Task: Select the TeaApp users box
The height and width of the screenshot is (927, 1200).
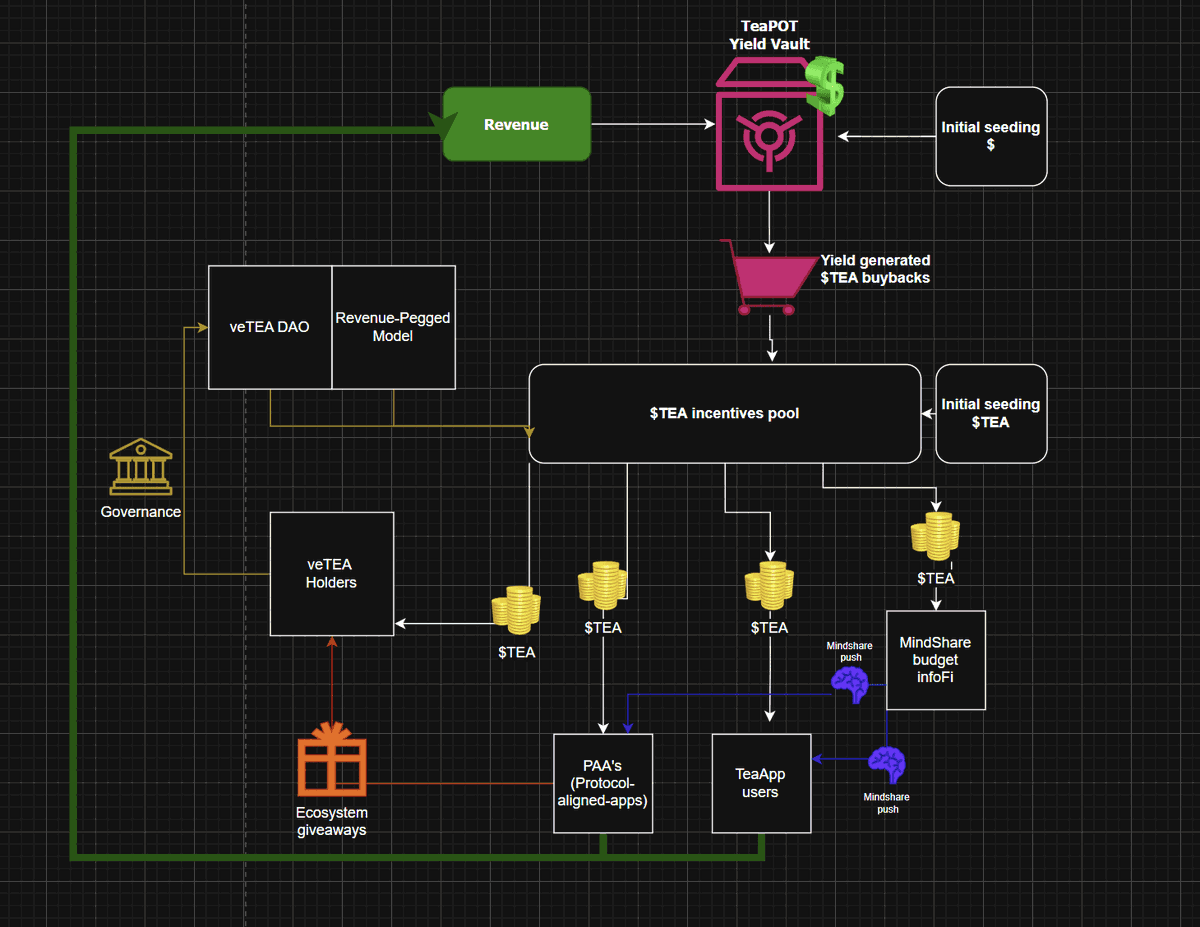Action: click(x=761, y=783)
